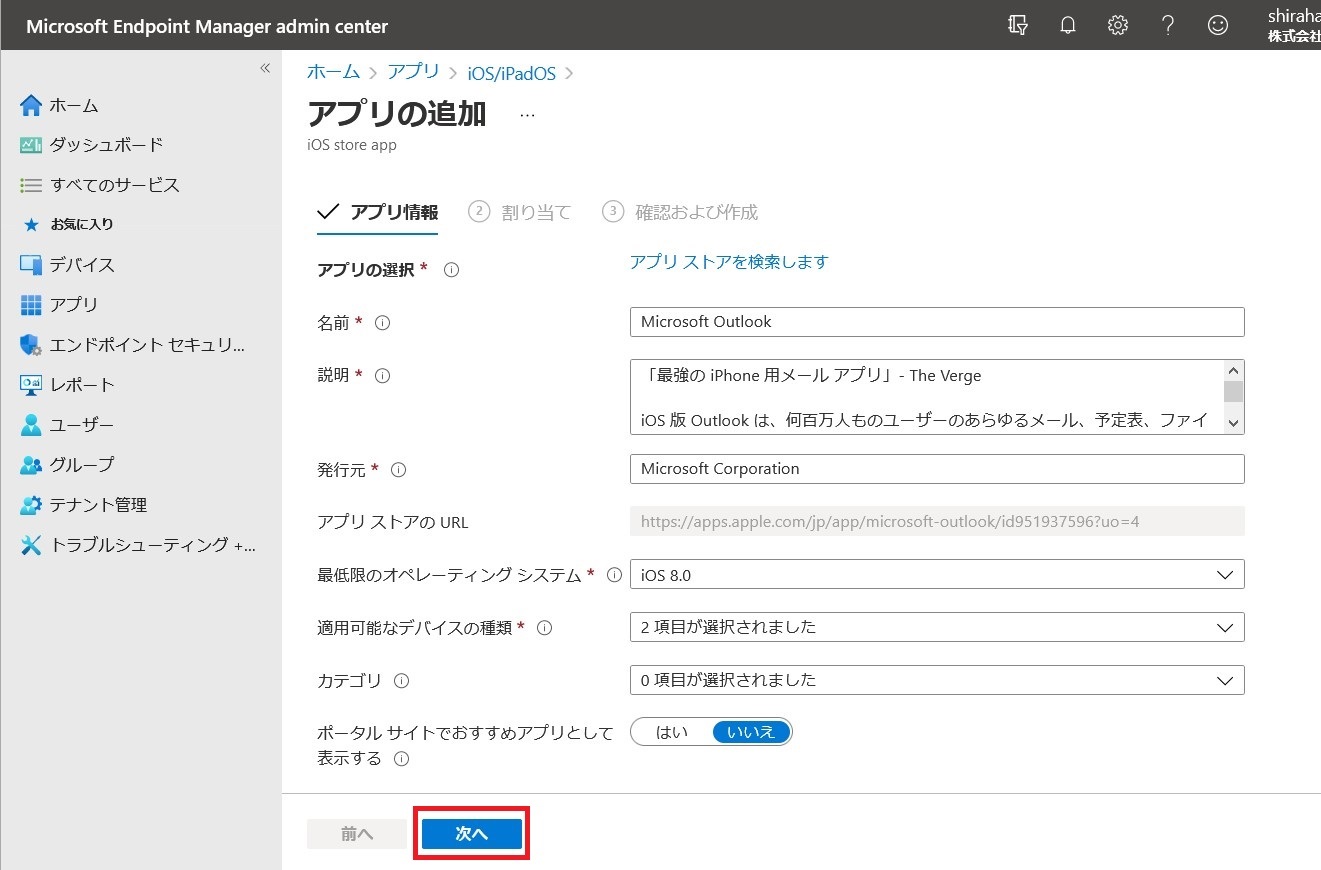
Task: Collapse the left navigation sidebar
Action: click(x=265, y=68)
